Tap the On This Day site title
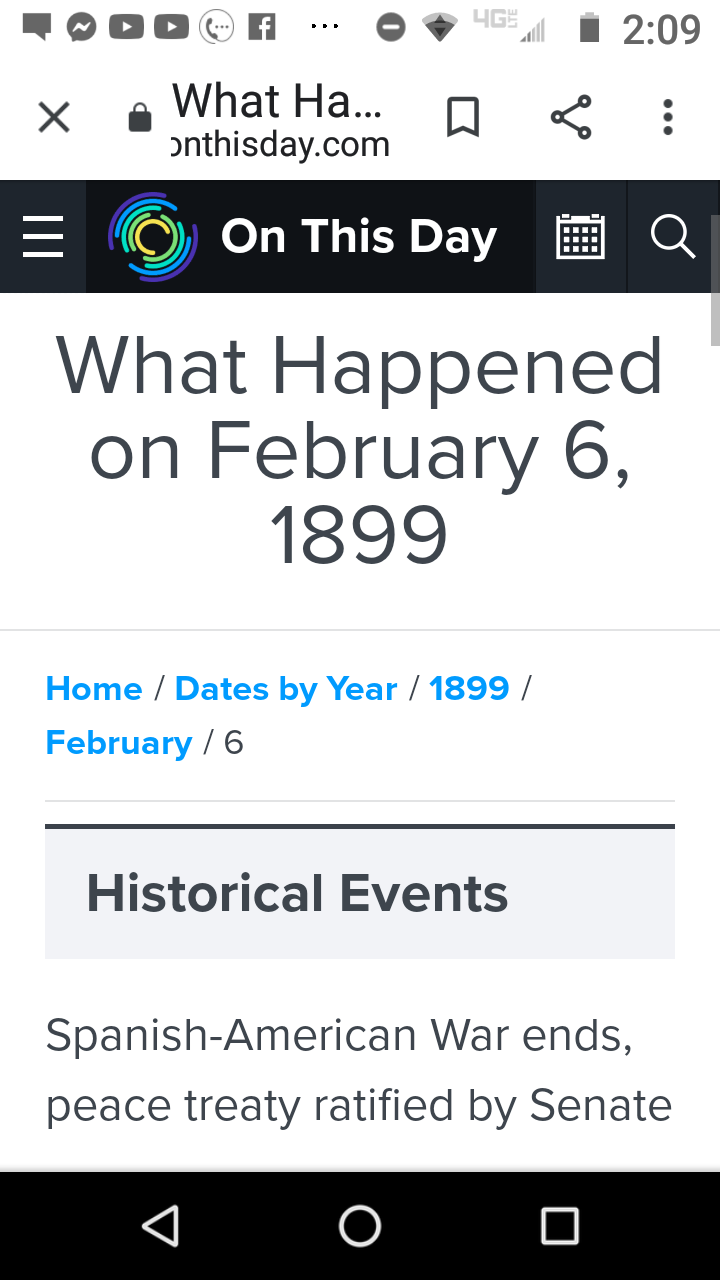The width and height of the screenshot is (720, 1280). (x=358, y=237)
